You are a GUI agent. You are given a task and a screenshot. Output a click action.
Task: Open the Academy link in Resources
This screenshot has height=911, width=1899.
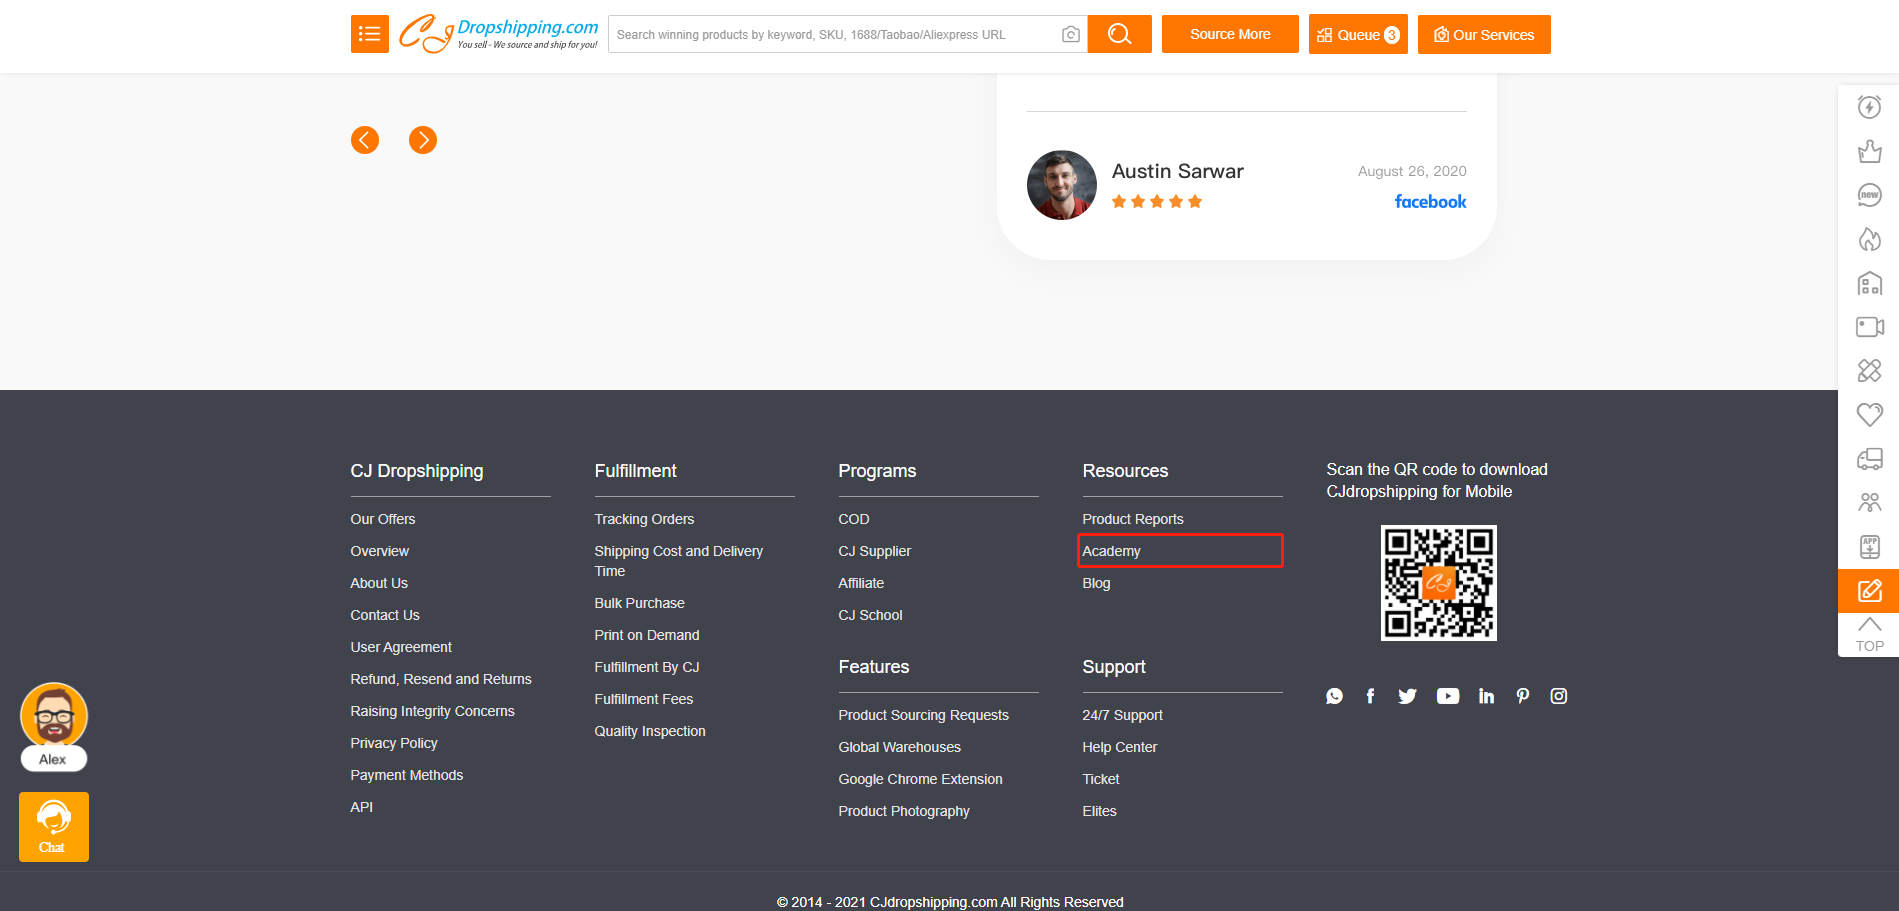point(1111,551)
